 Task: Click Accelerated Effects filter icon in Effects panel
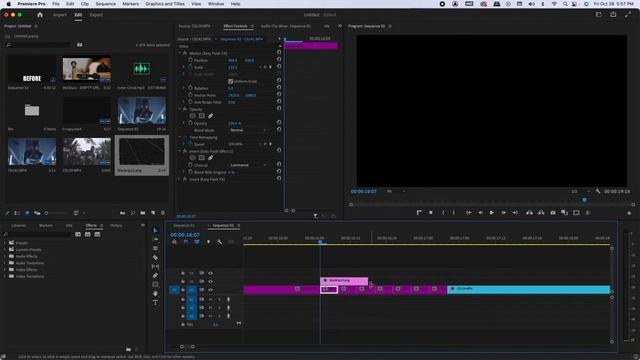tap(78, 234)
